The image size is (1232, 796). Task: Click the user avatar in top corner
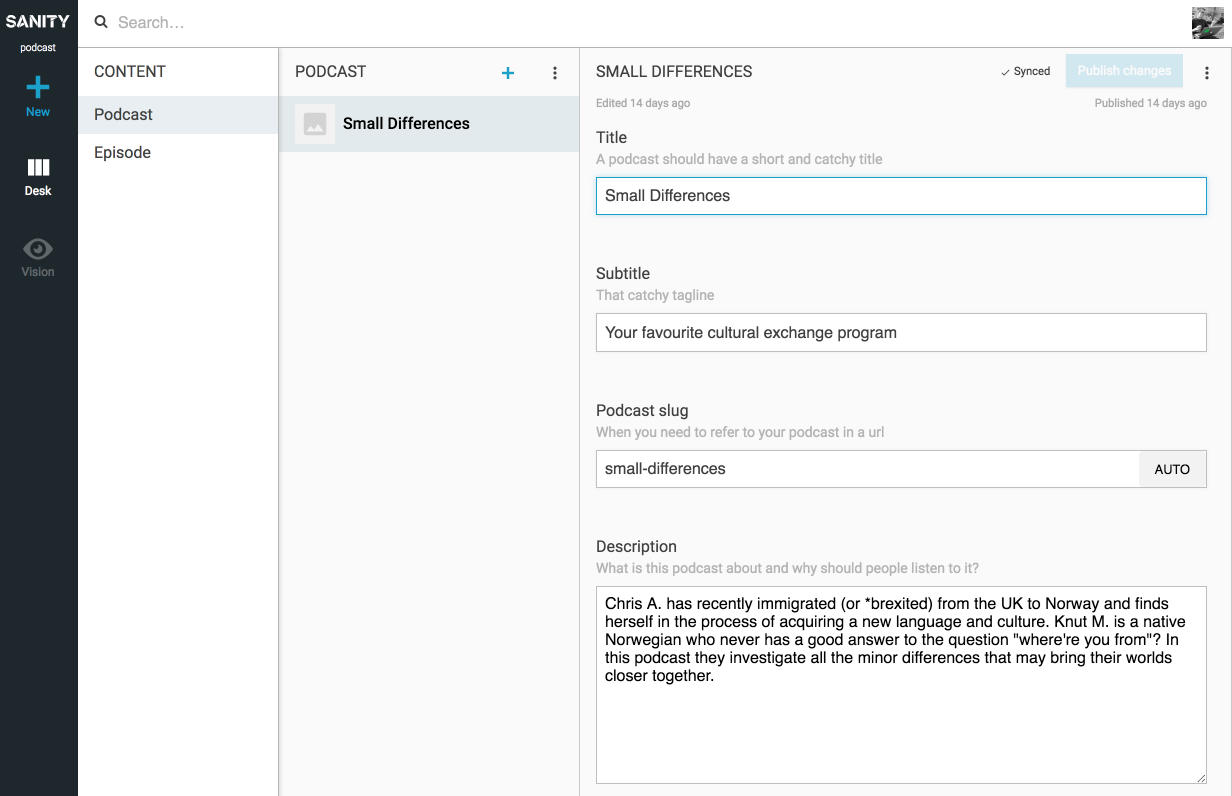click(1207, 23)
